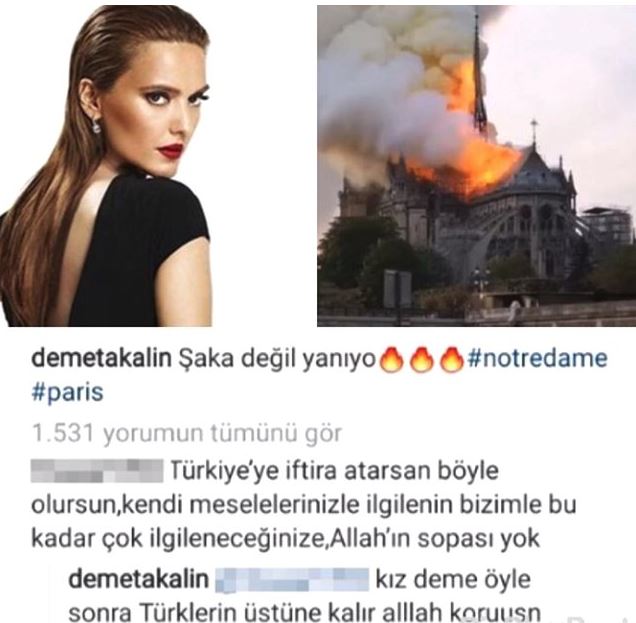Select reply text 'kız deme öyle'

453,579
